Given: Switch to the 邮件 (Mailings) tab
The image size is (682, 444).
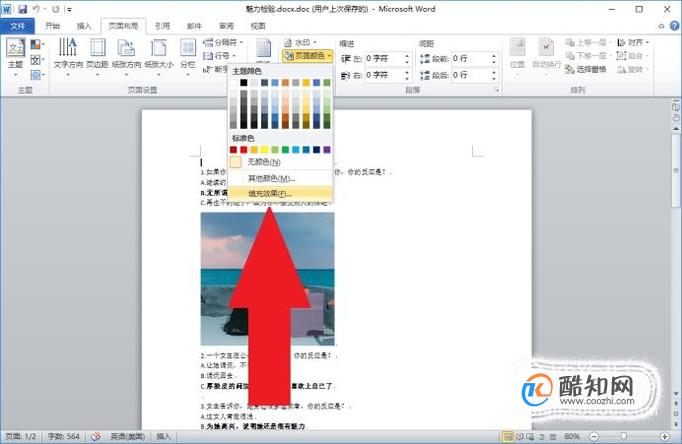Looking at the screenshot, I should pyautogui.click(x=194, y=26).
